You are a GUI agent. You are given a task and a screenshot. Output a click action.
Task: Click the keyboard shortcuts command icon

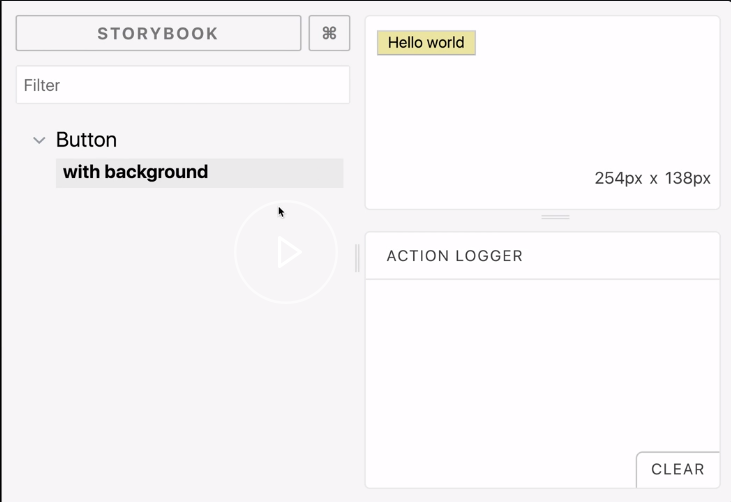pos(329,33)
